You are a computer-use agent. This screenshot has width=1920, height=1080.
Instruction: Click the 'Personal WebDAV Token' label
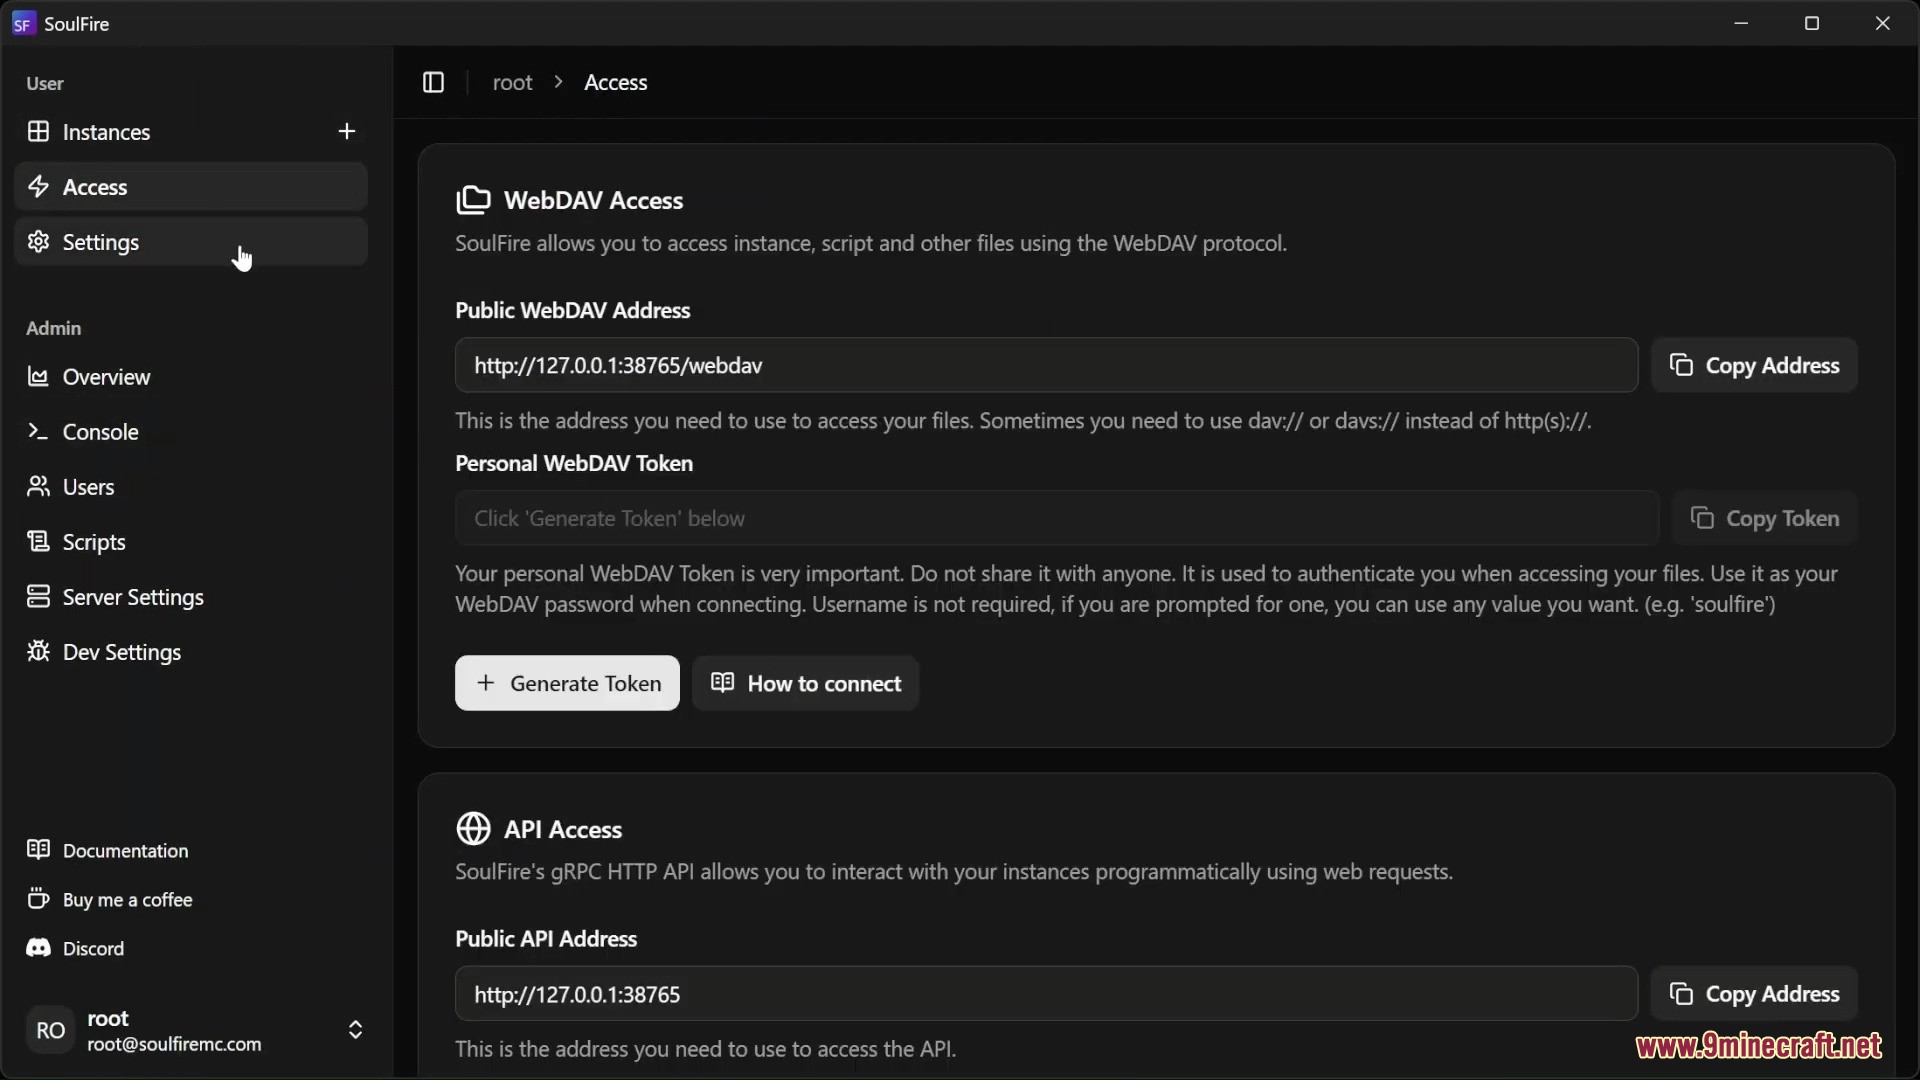coord(574,463)
